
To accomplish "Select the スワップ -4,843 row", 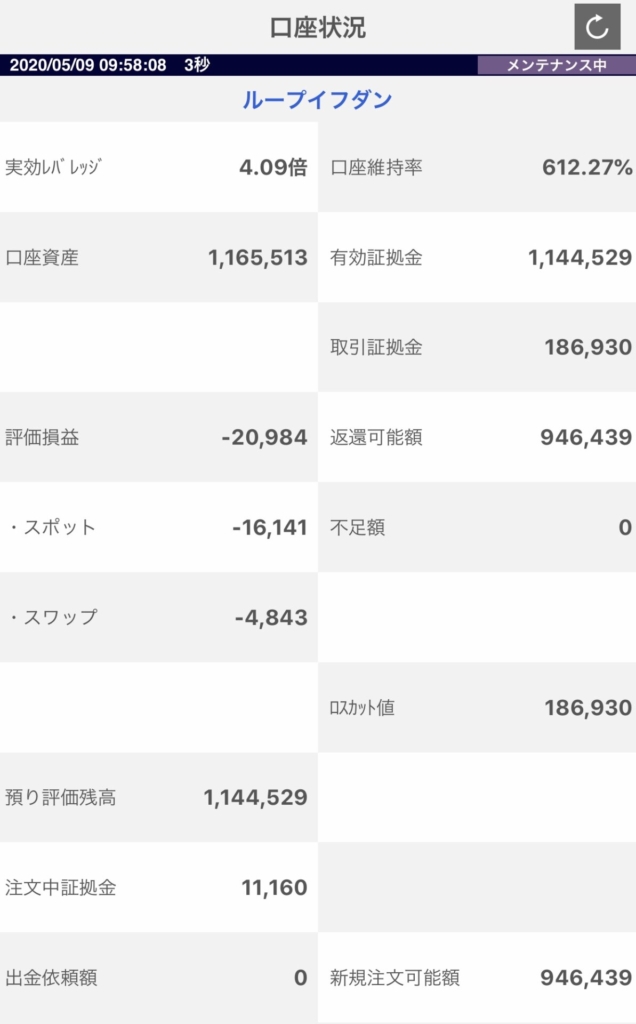I will tap(159, 617).
